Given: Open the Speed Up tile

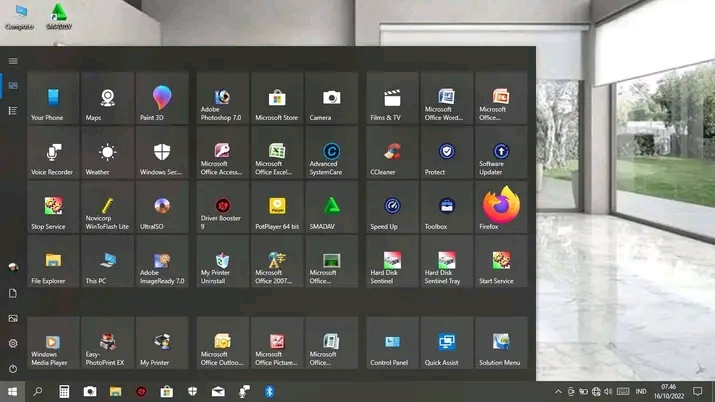Looking at the screenshot, I should [392, 207].
